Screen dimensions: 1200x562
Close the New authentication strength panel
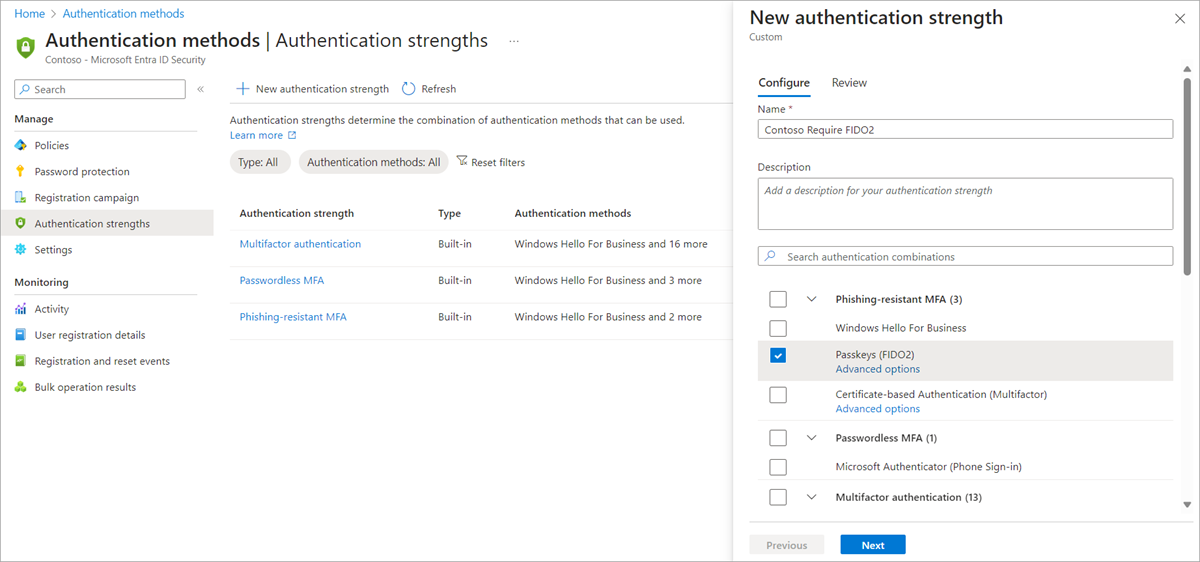1178,18
